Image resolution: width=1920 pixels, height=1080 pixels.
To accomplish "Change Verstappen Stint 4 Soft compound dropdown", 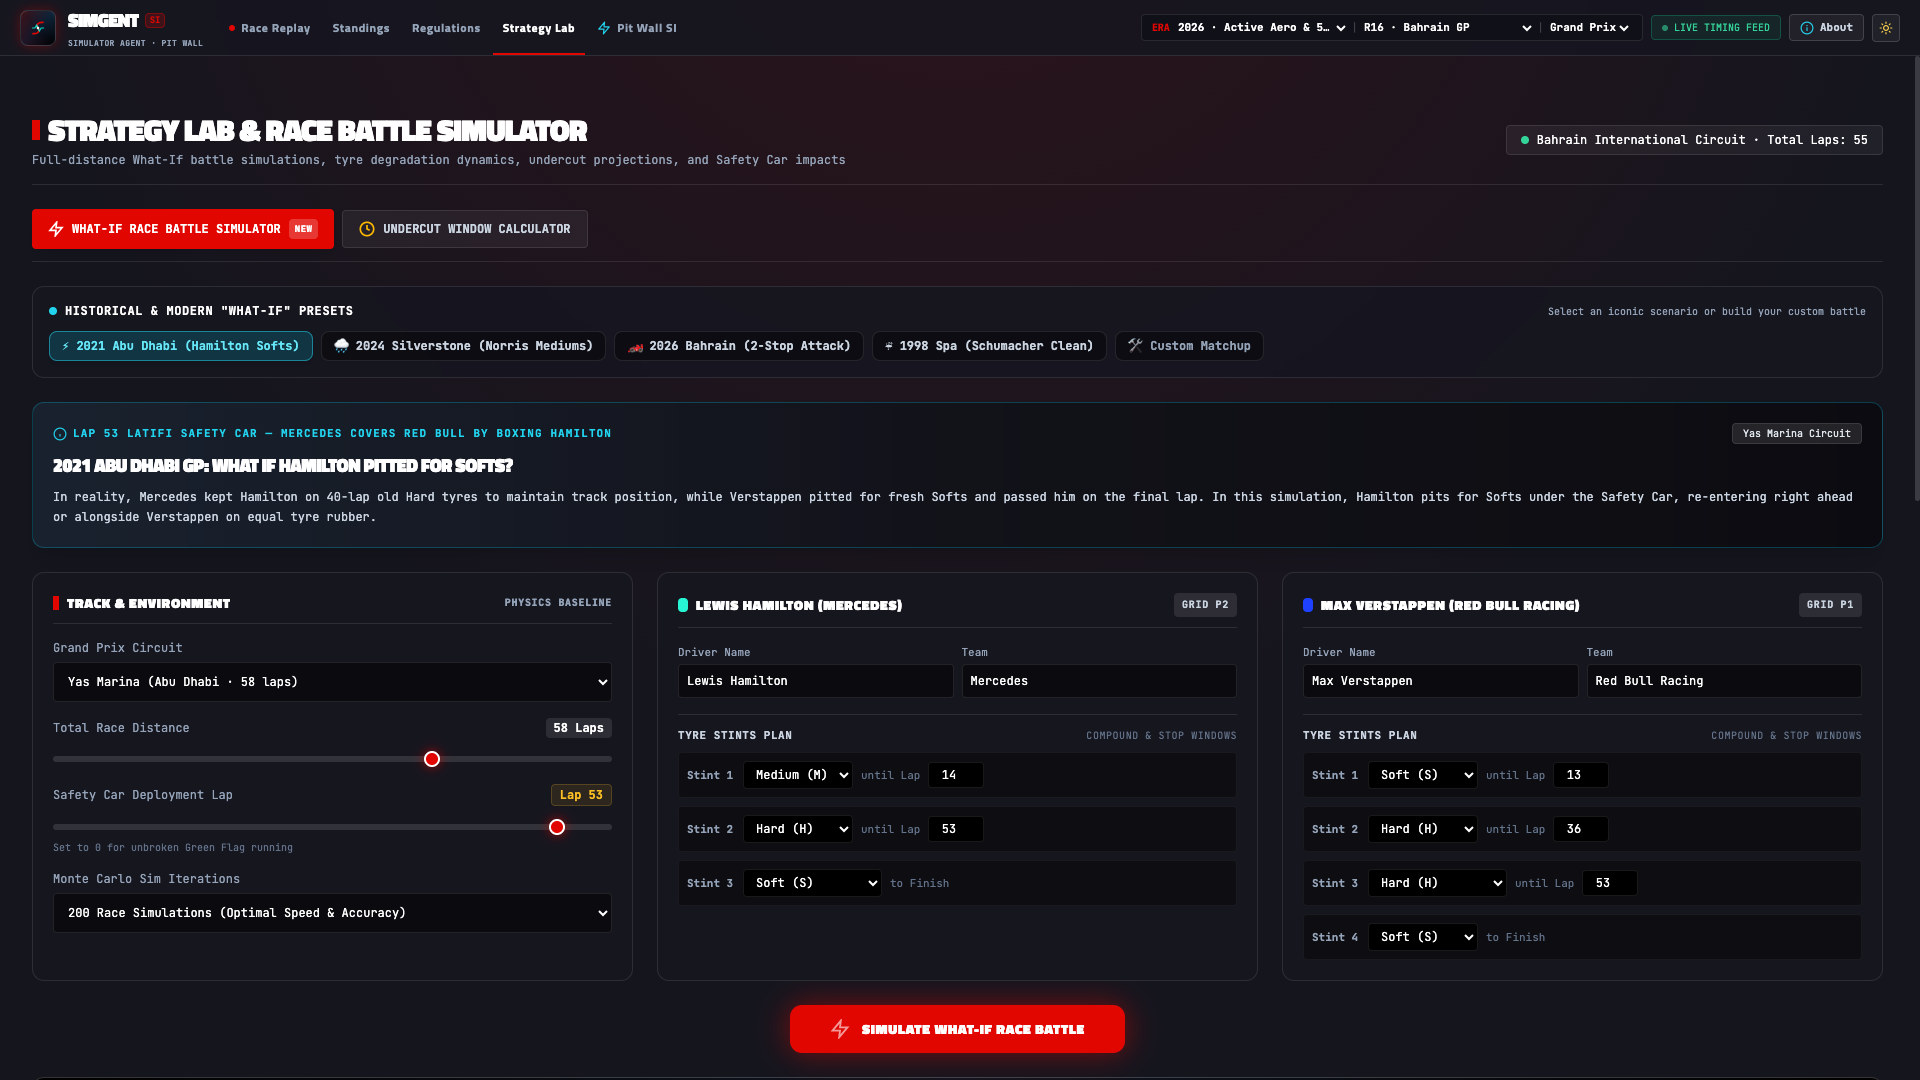I will pyautogui.click(x=1423, y=937).
